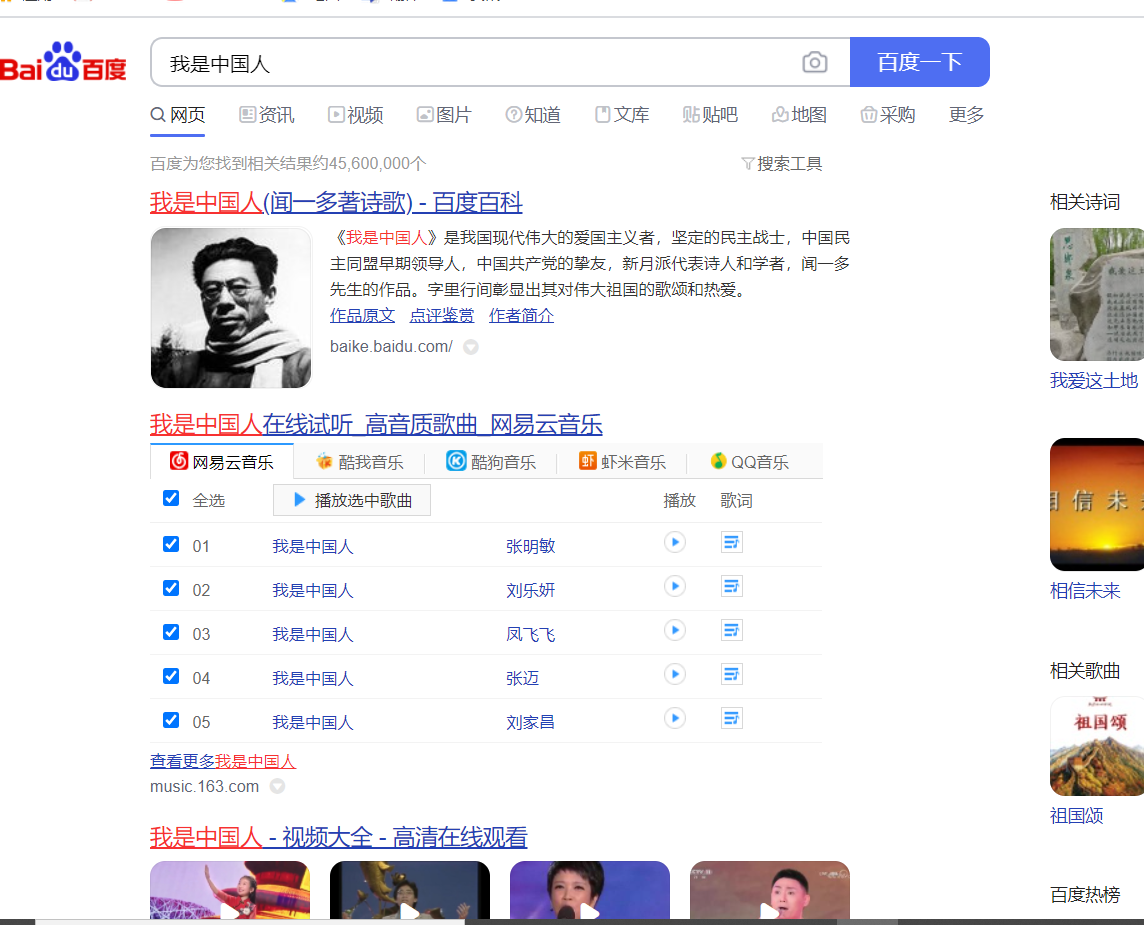Select the 虾米音乐 music source tab

point(622,462)
